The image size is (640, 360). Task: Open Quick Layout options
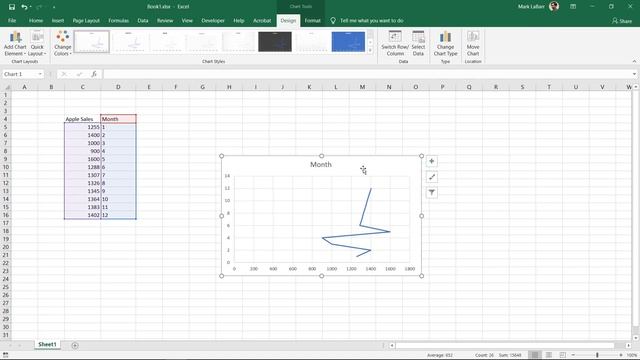click(x=37, y=44)
